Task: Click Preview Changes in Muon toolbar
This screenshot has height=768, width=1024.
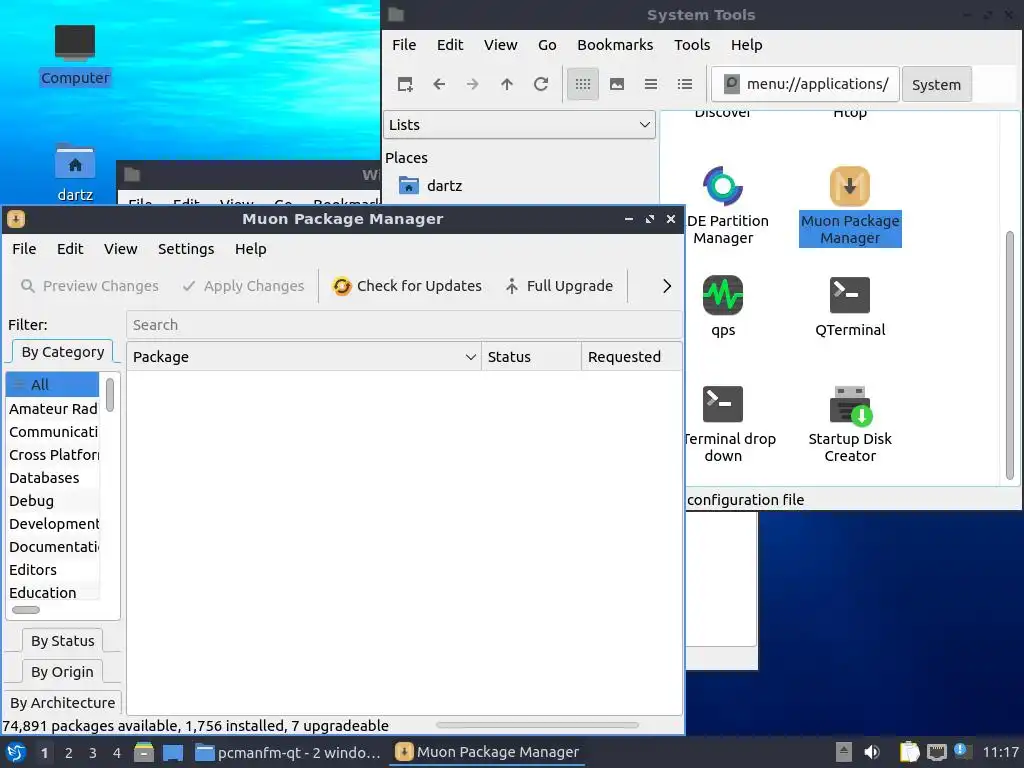Action: pos(89,286)
